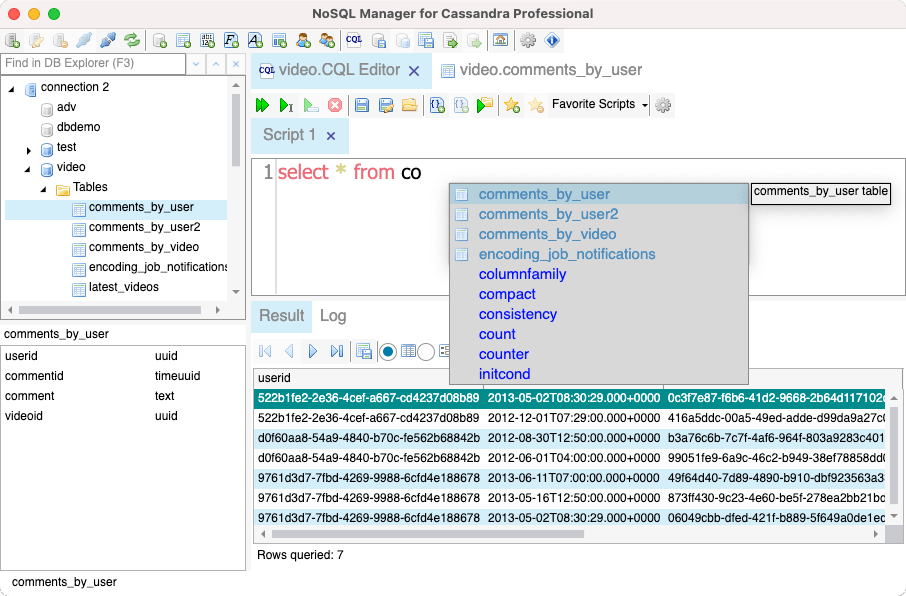This screenshot has width=906, height=596.
Task: Click the Find in DB Explorer search field
Action: 93,63
